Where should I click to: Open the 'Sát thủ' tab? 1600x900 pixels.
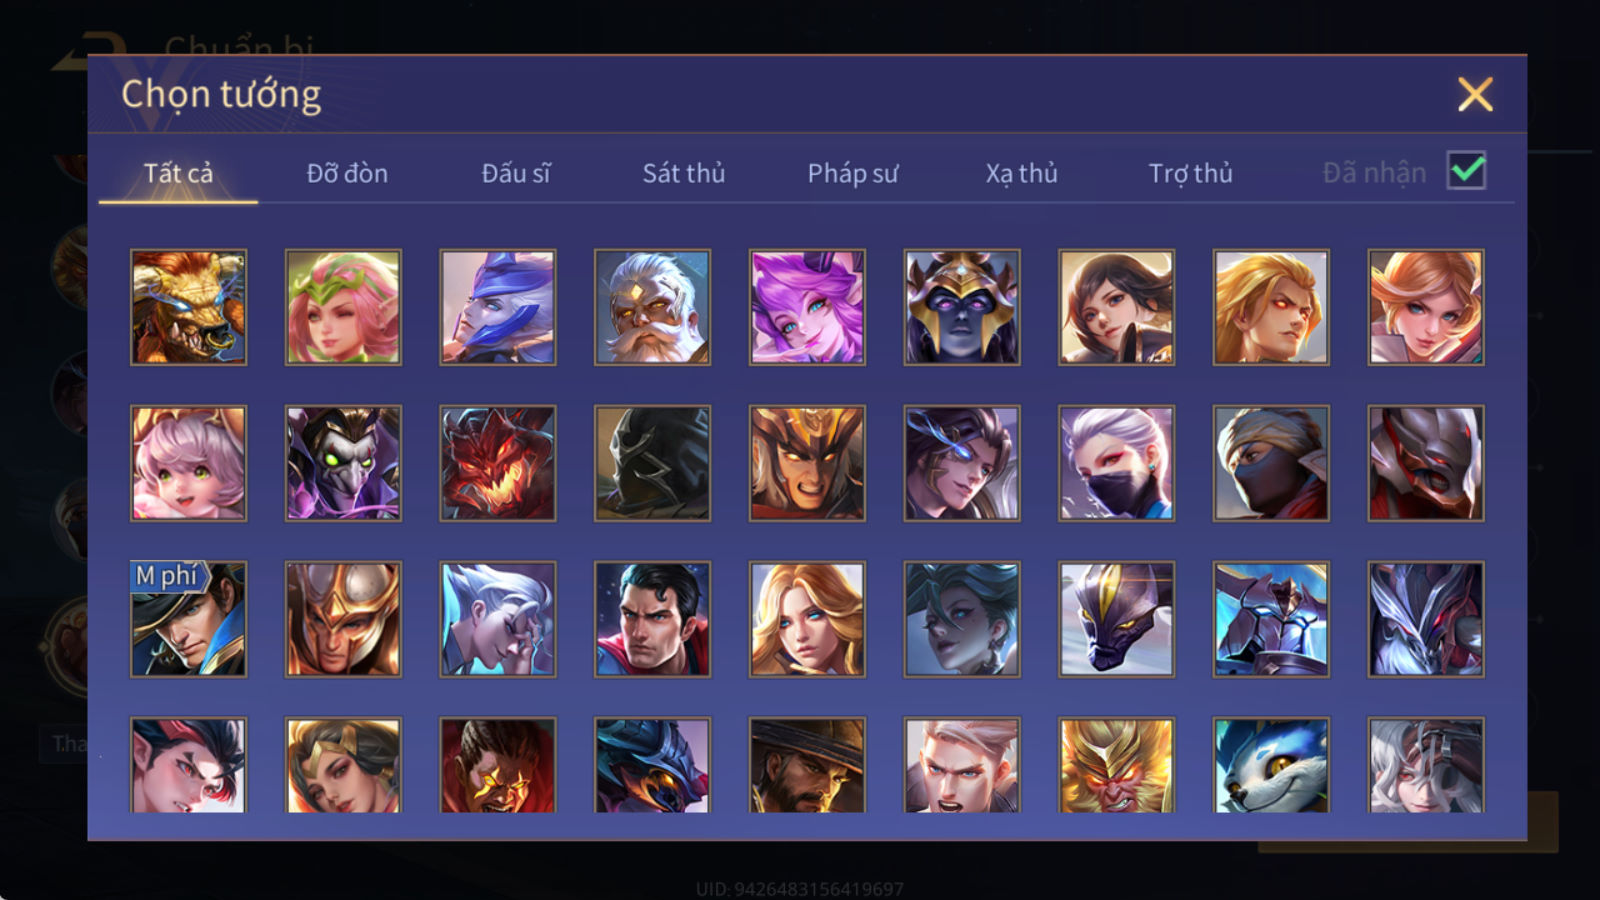(x=684, y=173)
